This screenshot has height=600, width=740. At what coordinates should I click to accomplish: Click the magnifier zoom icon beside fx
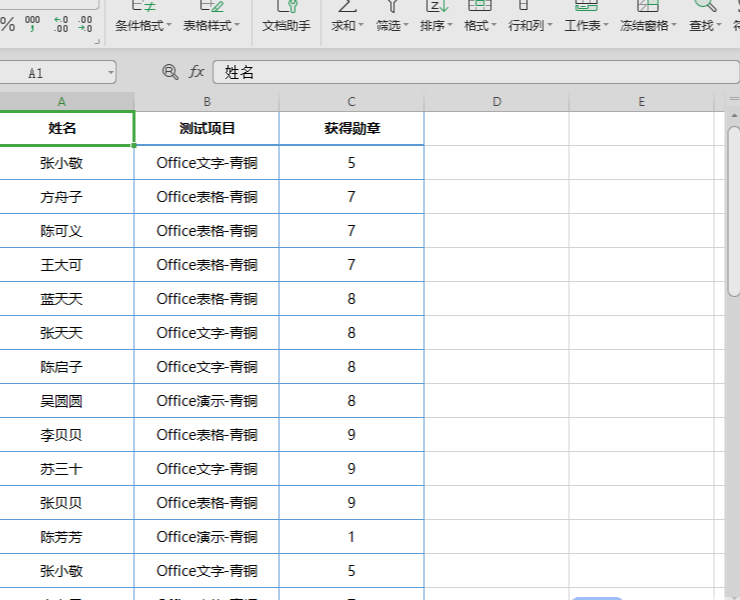170,72
